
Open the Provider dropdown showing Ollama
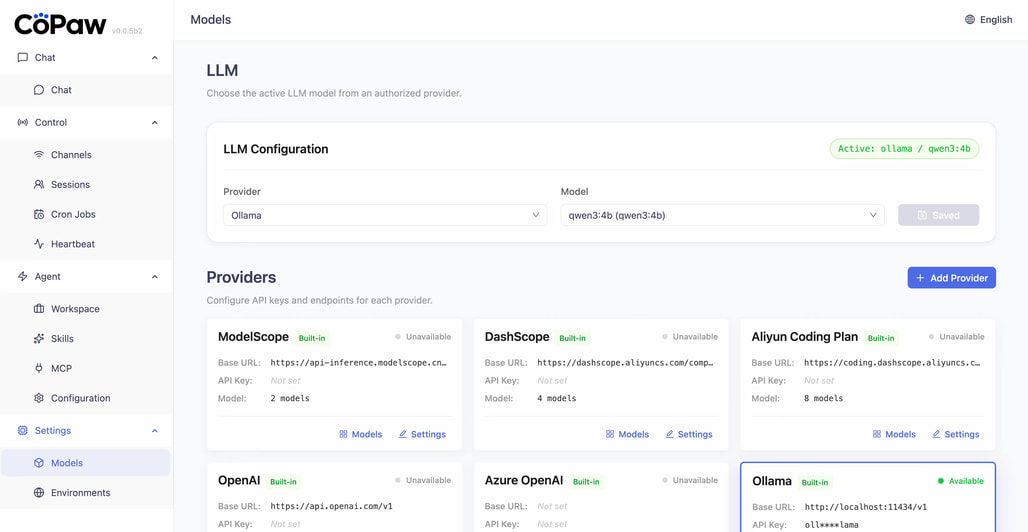coord(384,215)
